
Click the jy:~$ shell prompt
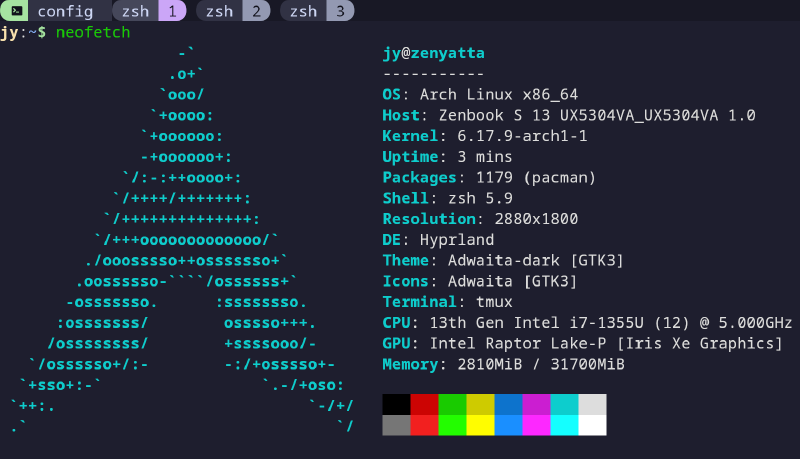pyautogui.click(x=23, y=33)
